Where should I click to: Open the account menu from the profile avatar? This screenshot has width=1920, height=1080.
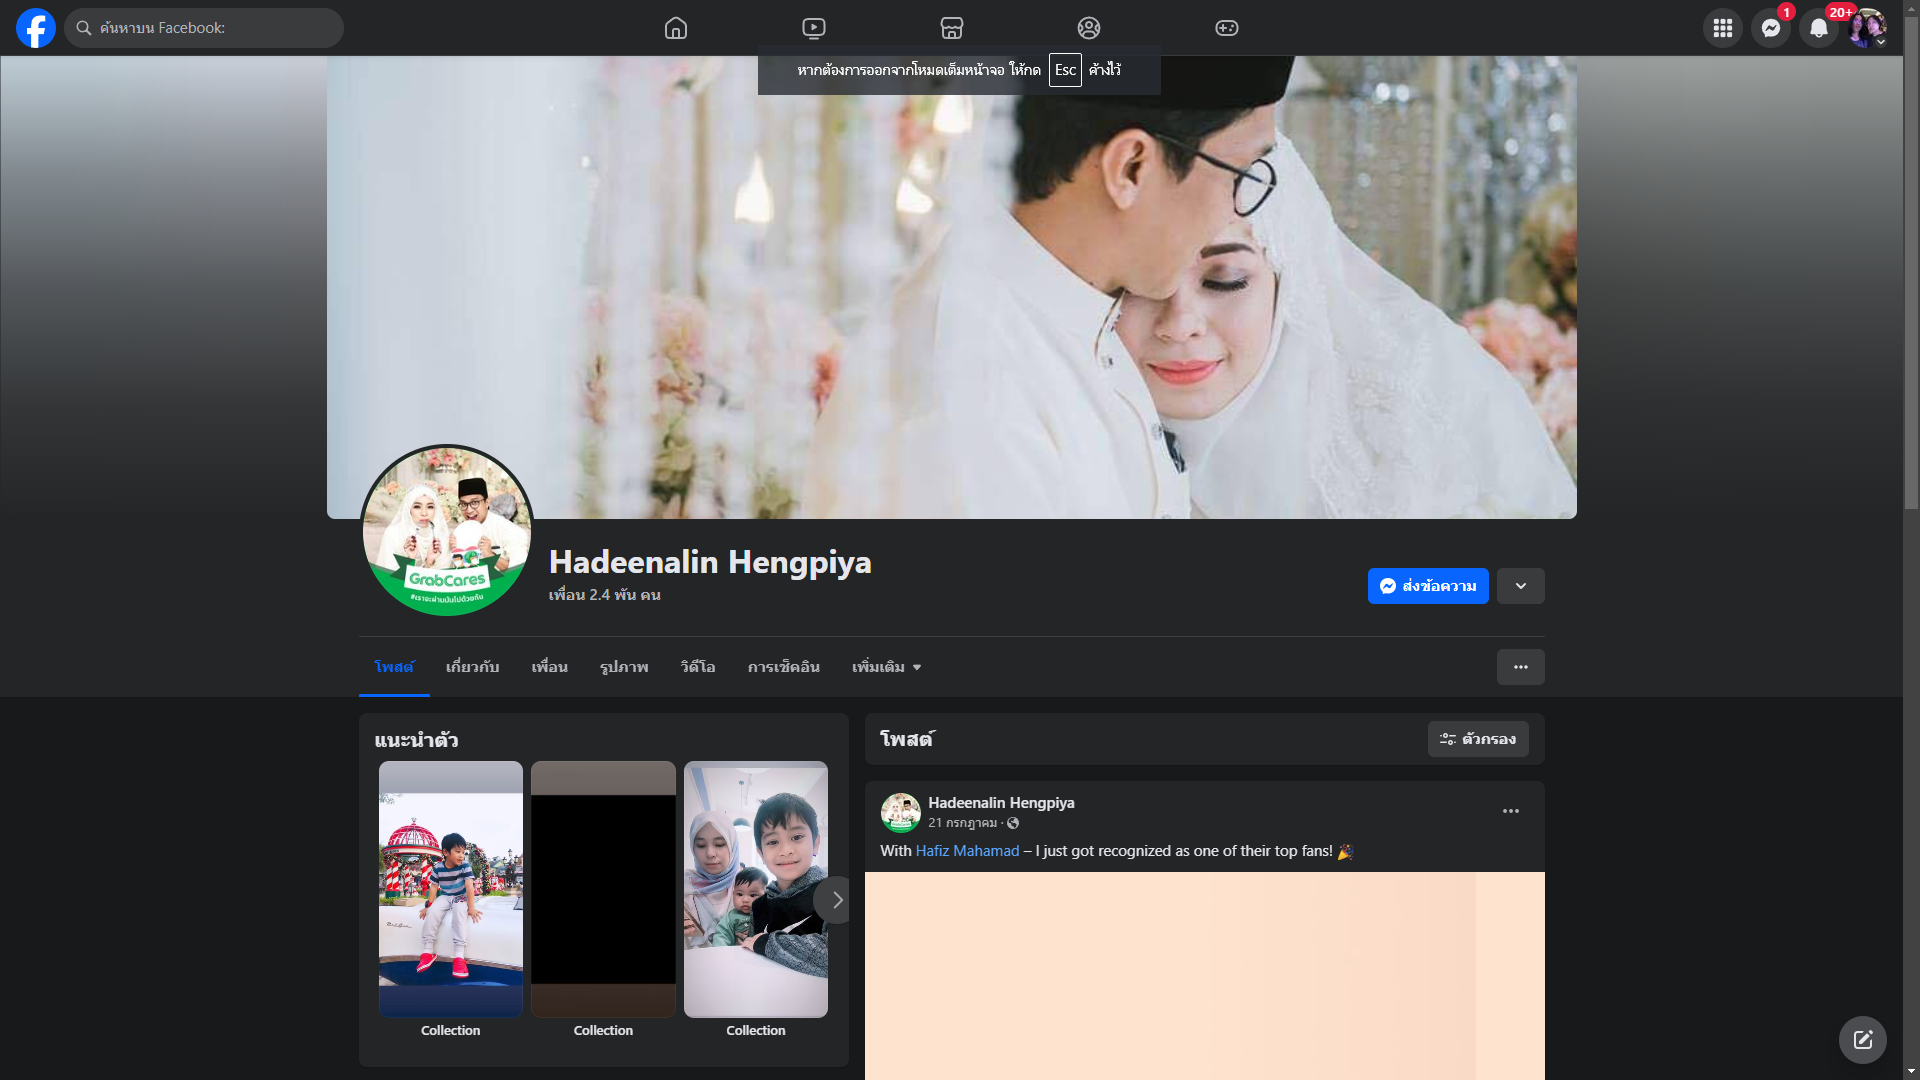1866,28
